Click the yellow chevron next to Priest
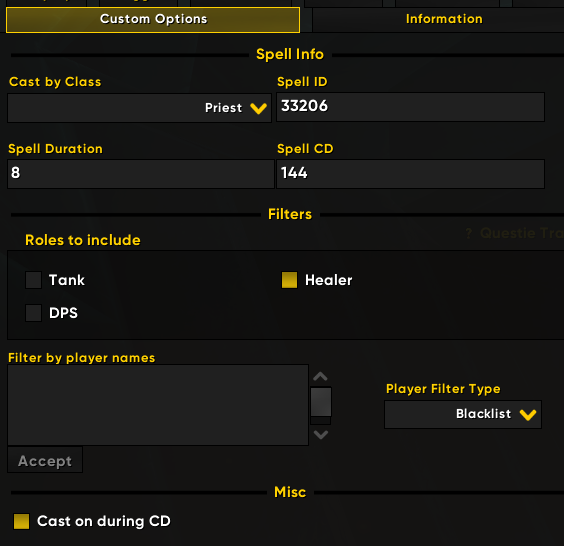 point(259,108)
